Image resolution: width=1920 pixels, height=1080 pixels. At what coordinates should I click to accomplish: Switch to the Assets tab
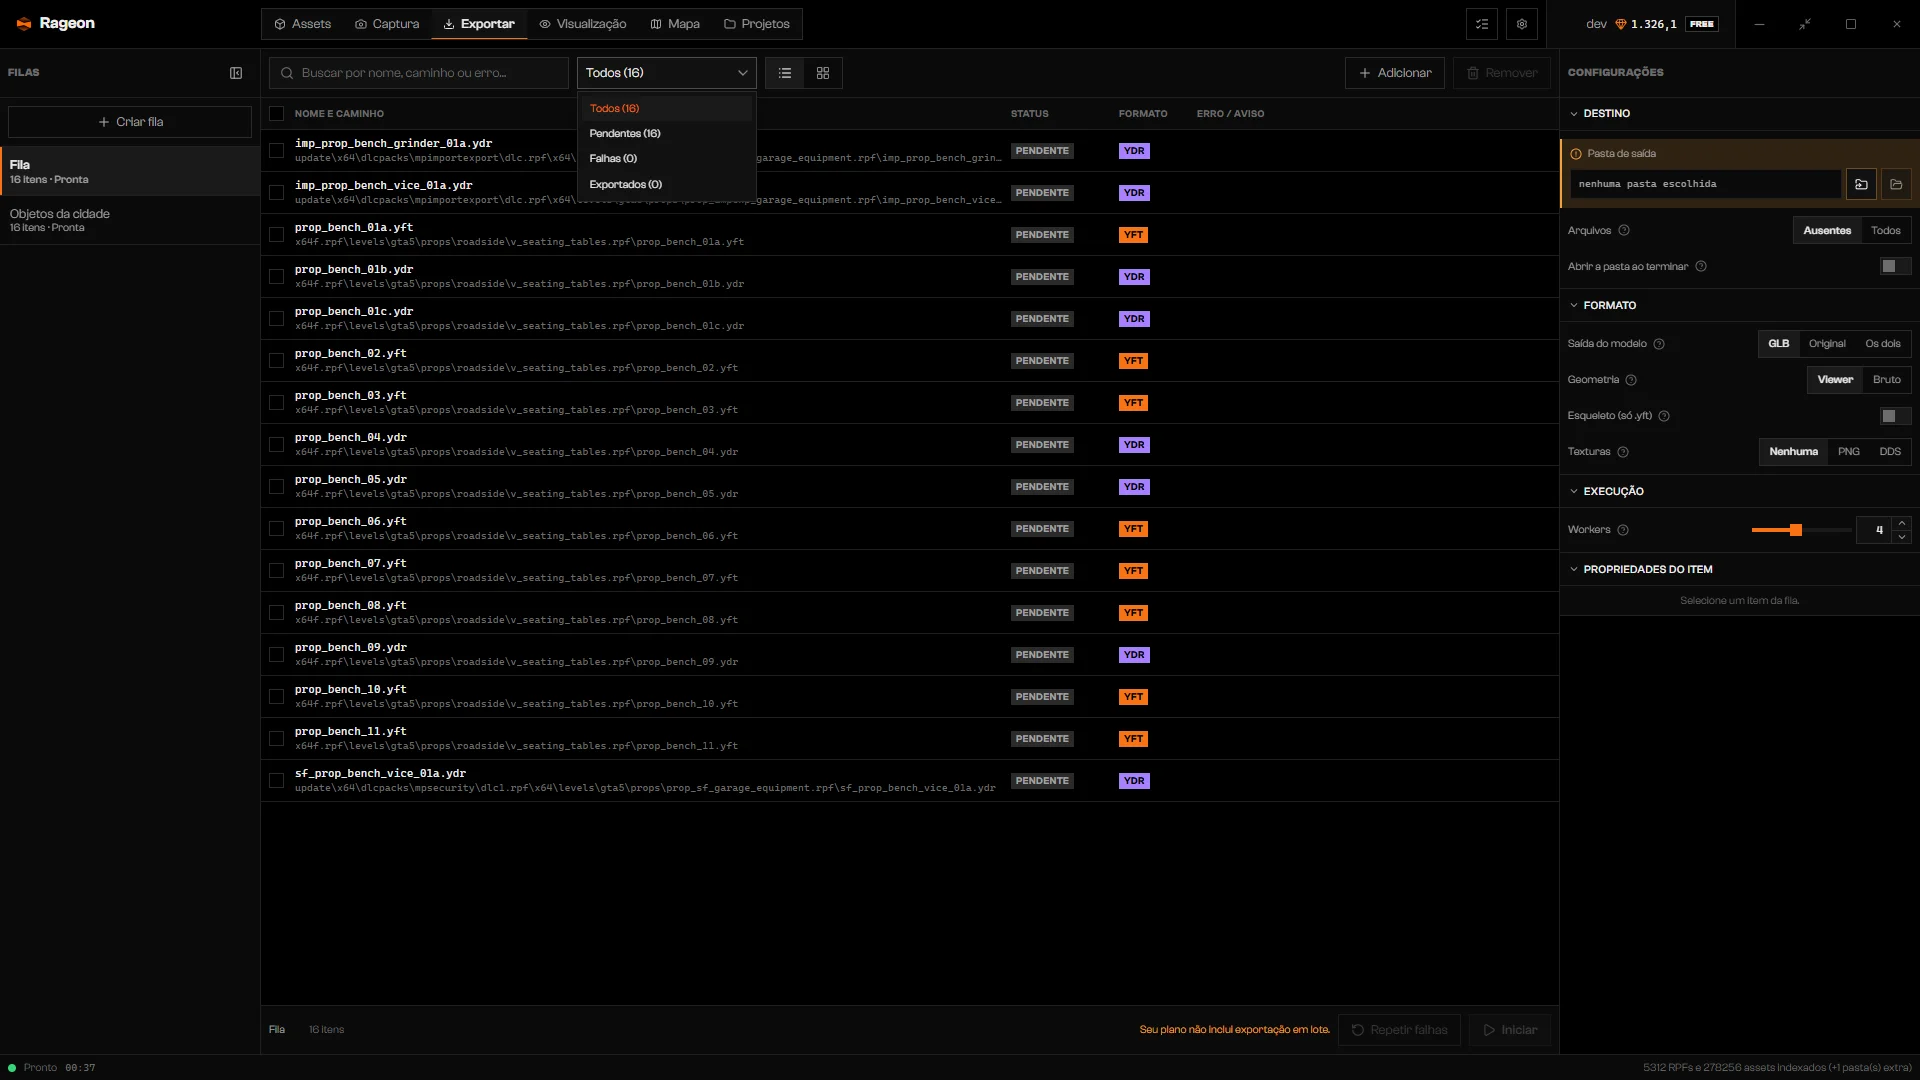[302, 24]
